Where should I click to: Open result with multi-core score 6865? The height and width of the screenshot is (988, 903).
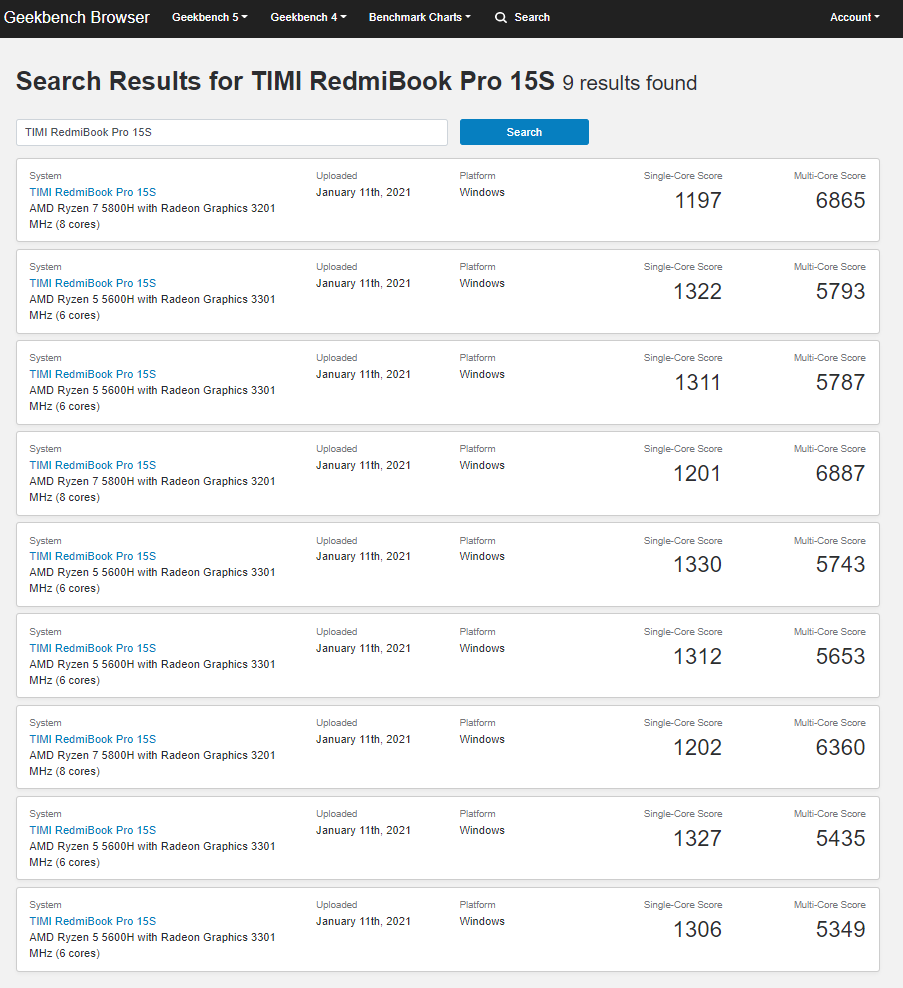coord(92,192)
